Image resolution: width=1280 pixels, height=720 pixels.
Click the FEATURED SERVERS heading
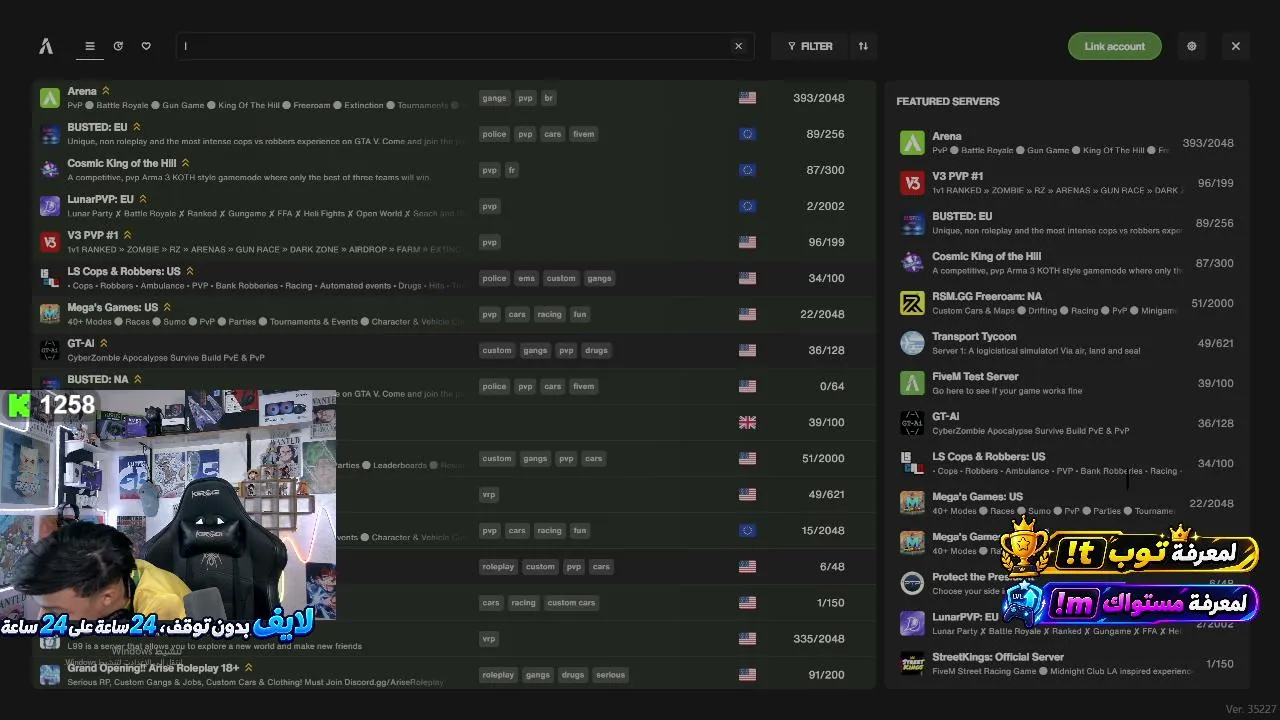(x=948, y=101)
